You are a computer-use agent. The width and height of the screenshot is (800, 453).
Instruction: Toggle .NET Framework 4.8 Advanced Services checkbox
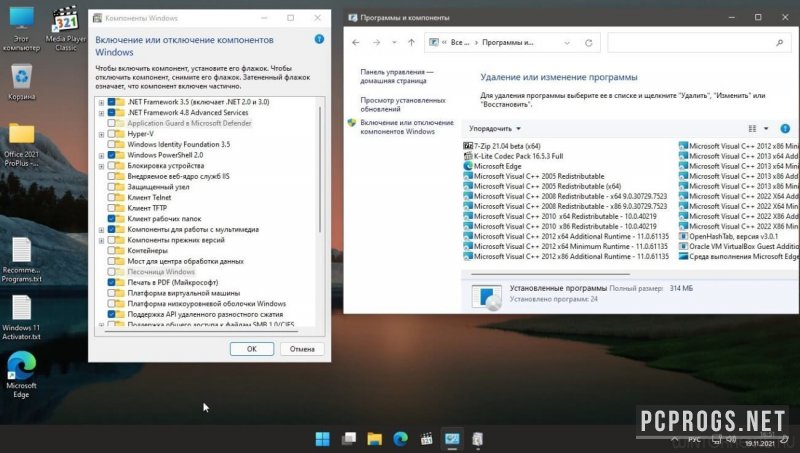[x=111, y=113]
